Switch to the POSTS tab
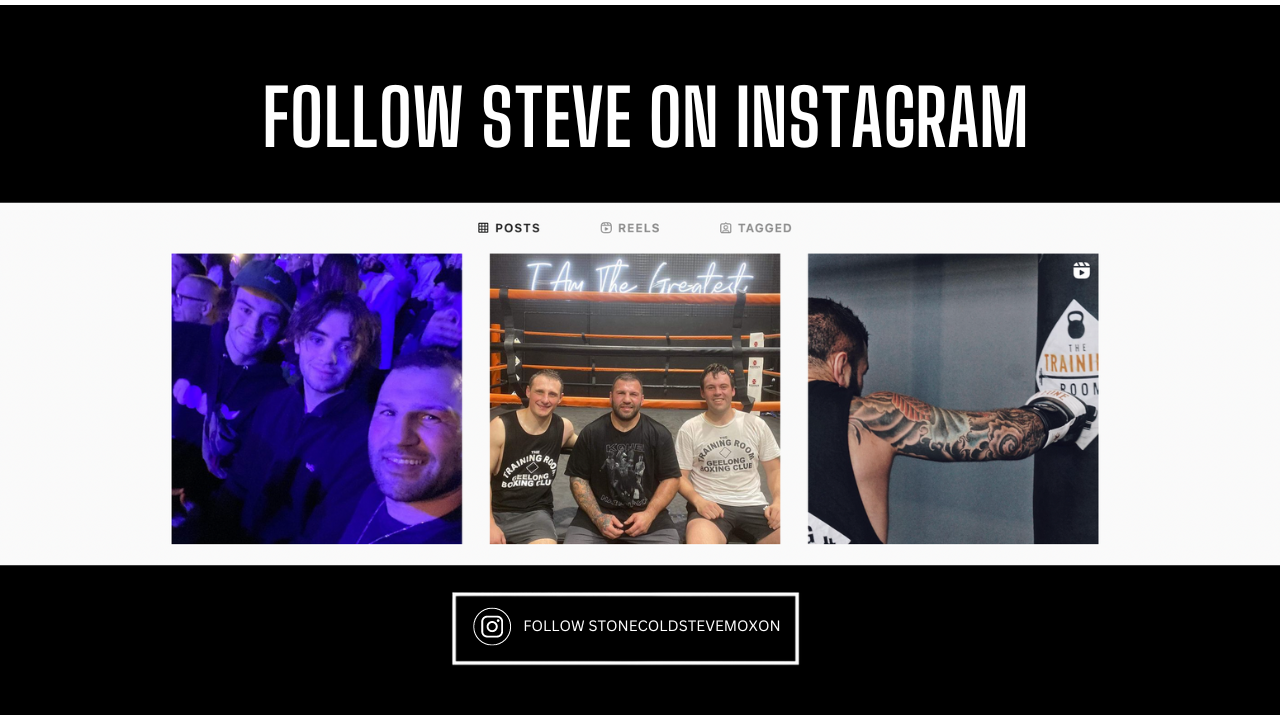The height and width of the screenshot is (720, 1280). (509, 228)
